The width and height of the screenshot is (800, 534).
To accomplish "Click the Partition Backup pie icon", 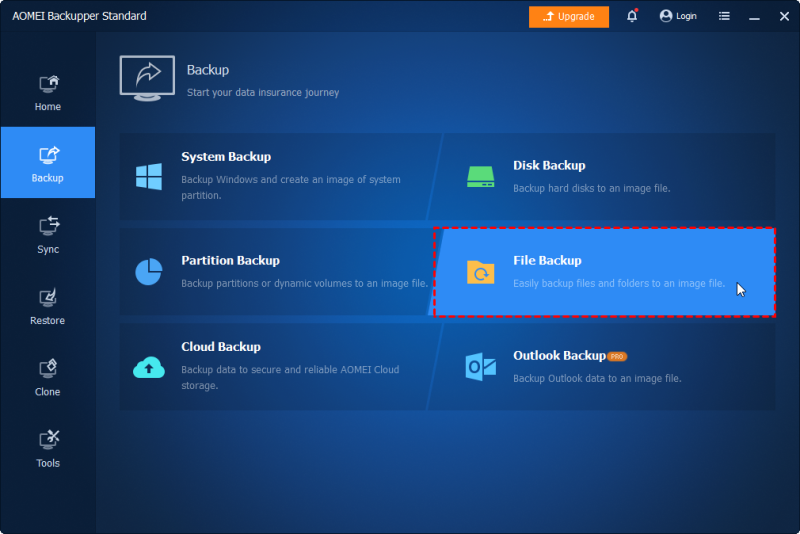I will coord(149,271).
